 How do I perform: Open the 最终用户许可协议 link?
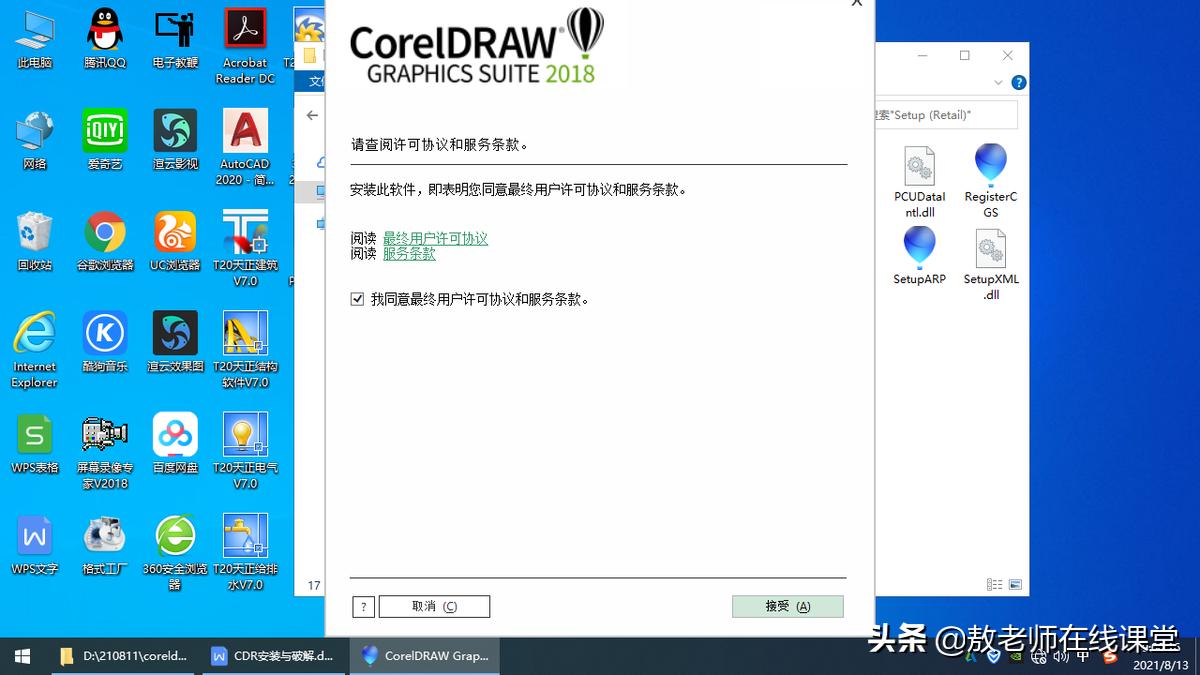tap(435, 238)
